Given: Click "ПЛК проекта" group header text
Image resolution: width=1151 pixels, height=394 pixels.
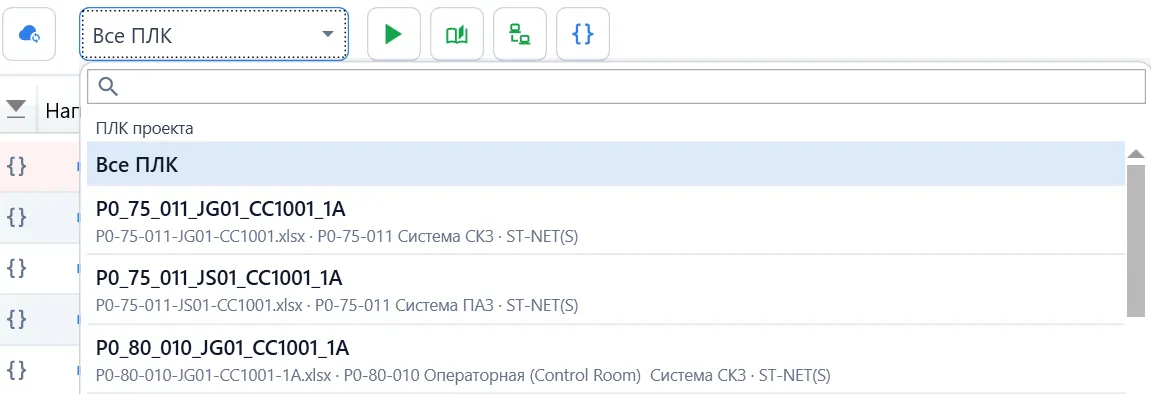Looking at the screenshot, I should 145,128.
